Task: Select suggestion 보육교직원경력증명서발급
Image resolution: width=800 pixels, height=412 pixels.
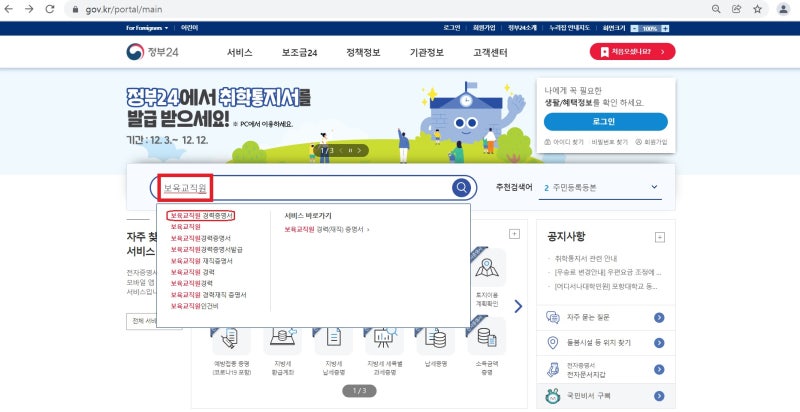Action: tap(206, 249)
